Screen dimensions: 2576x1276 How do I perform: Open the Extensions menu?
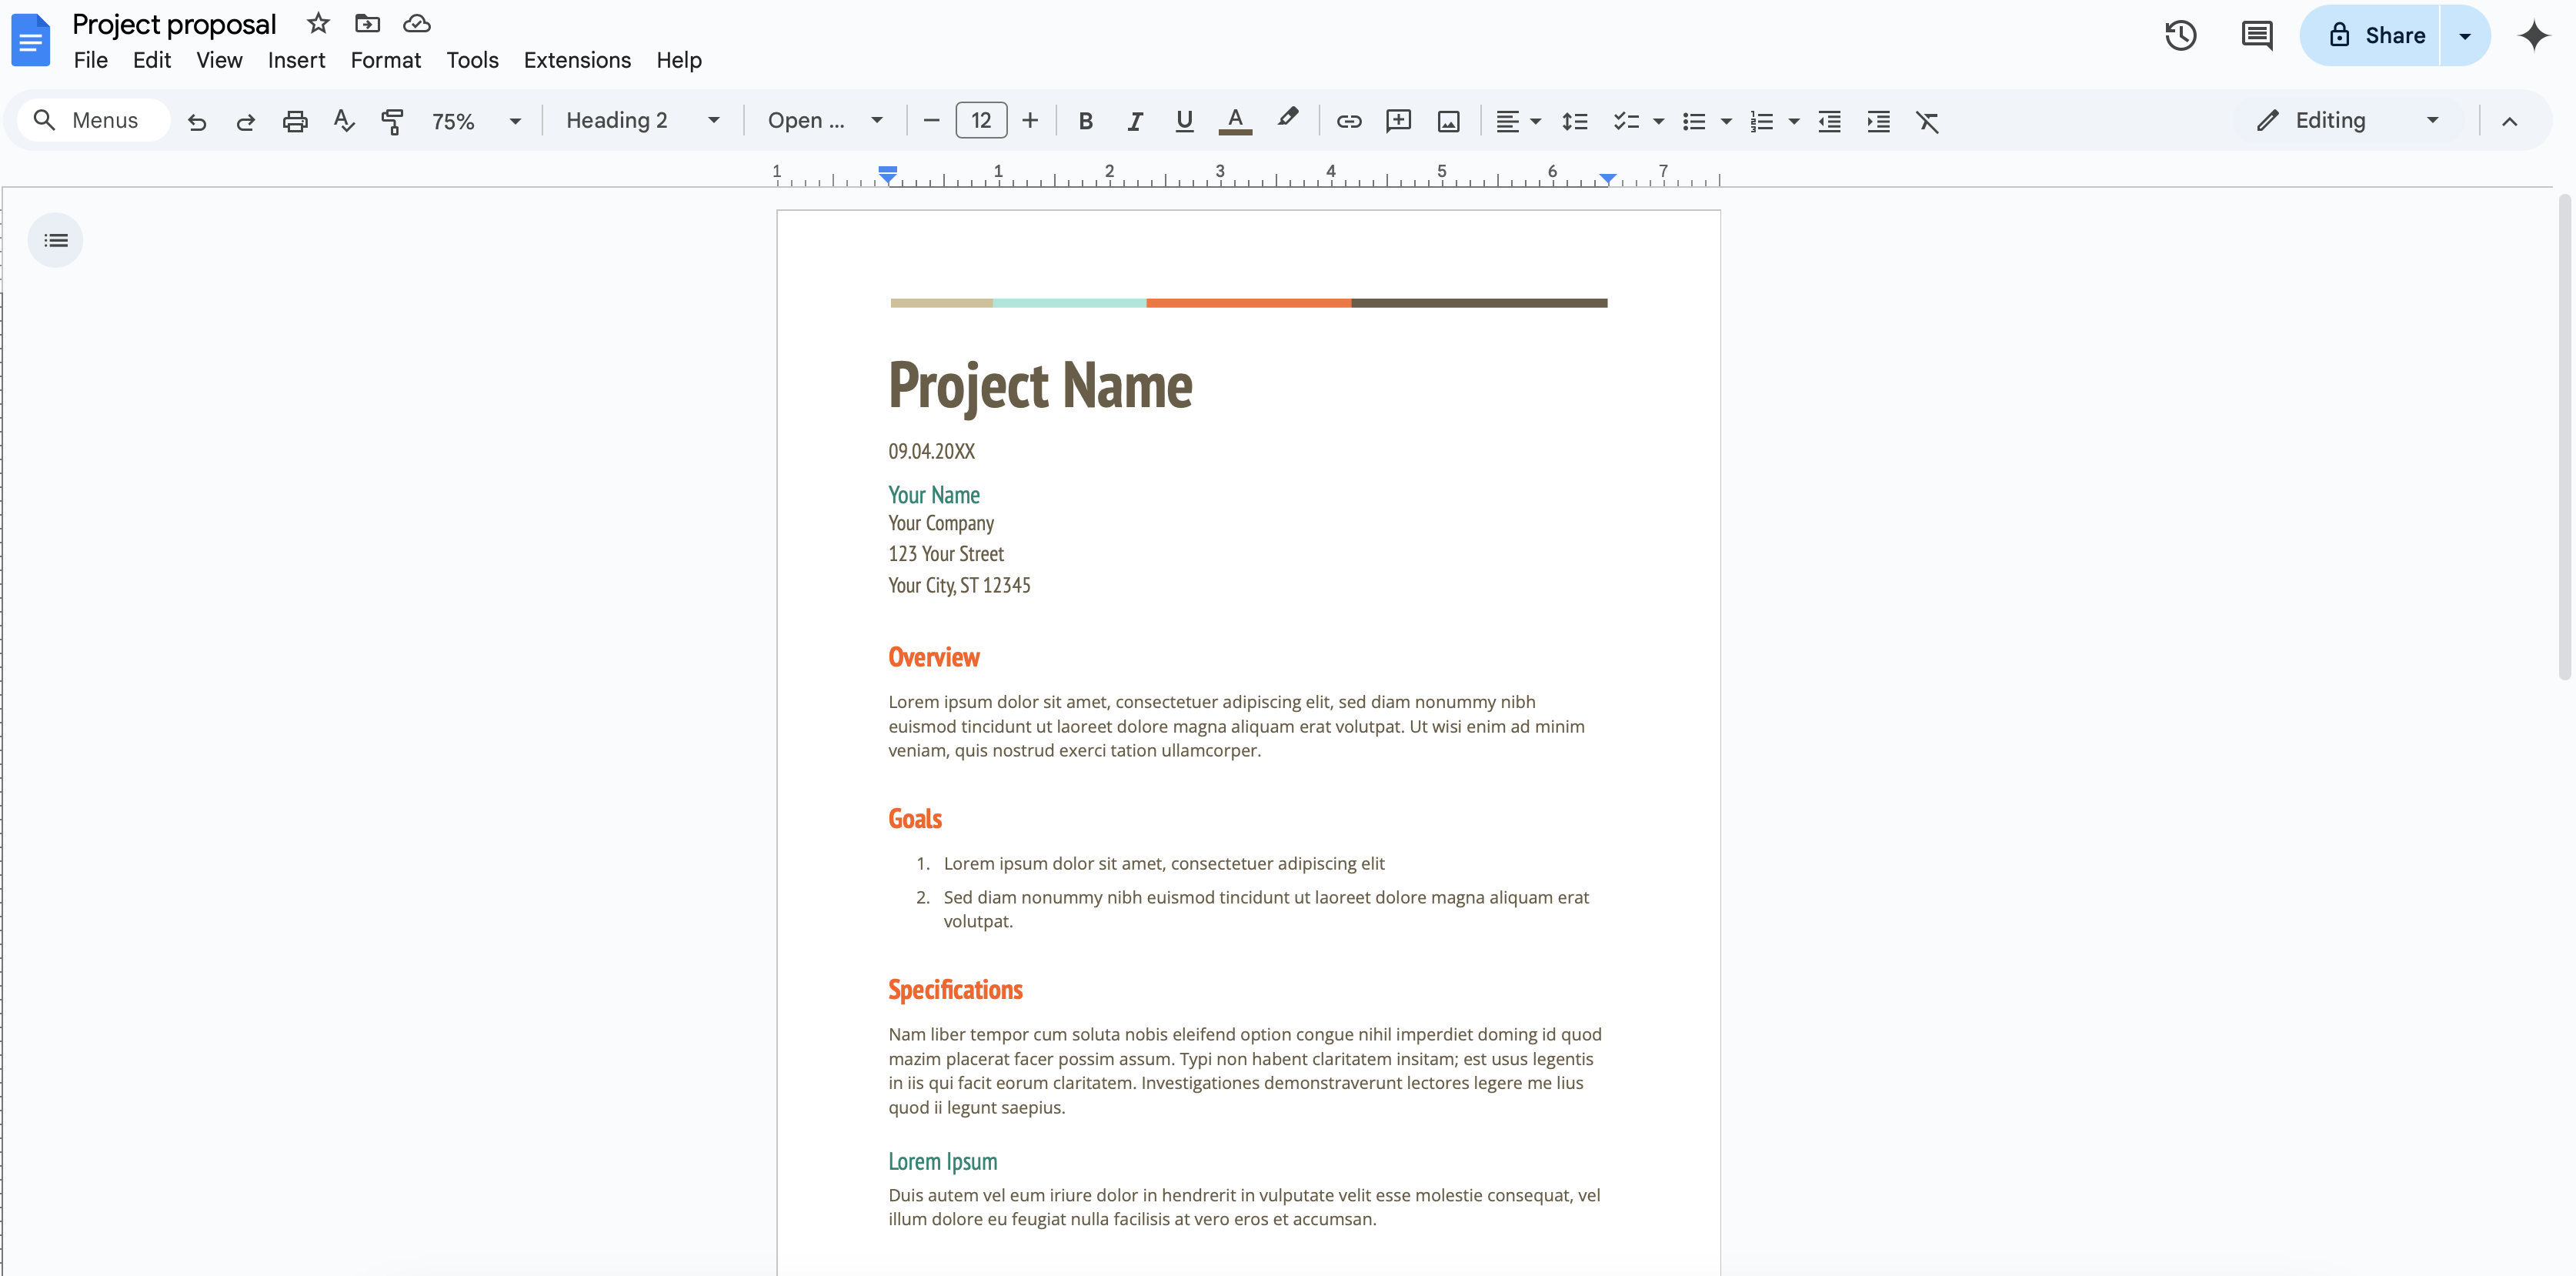pyautogui.click(x=577, y=60)
